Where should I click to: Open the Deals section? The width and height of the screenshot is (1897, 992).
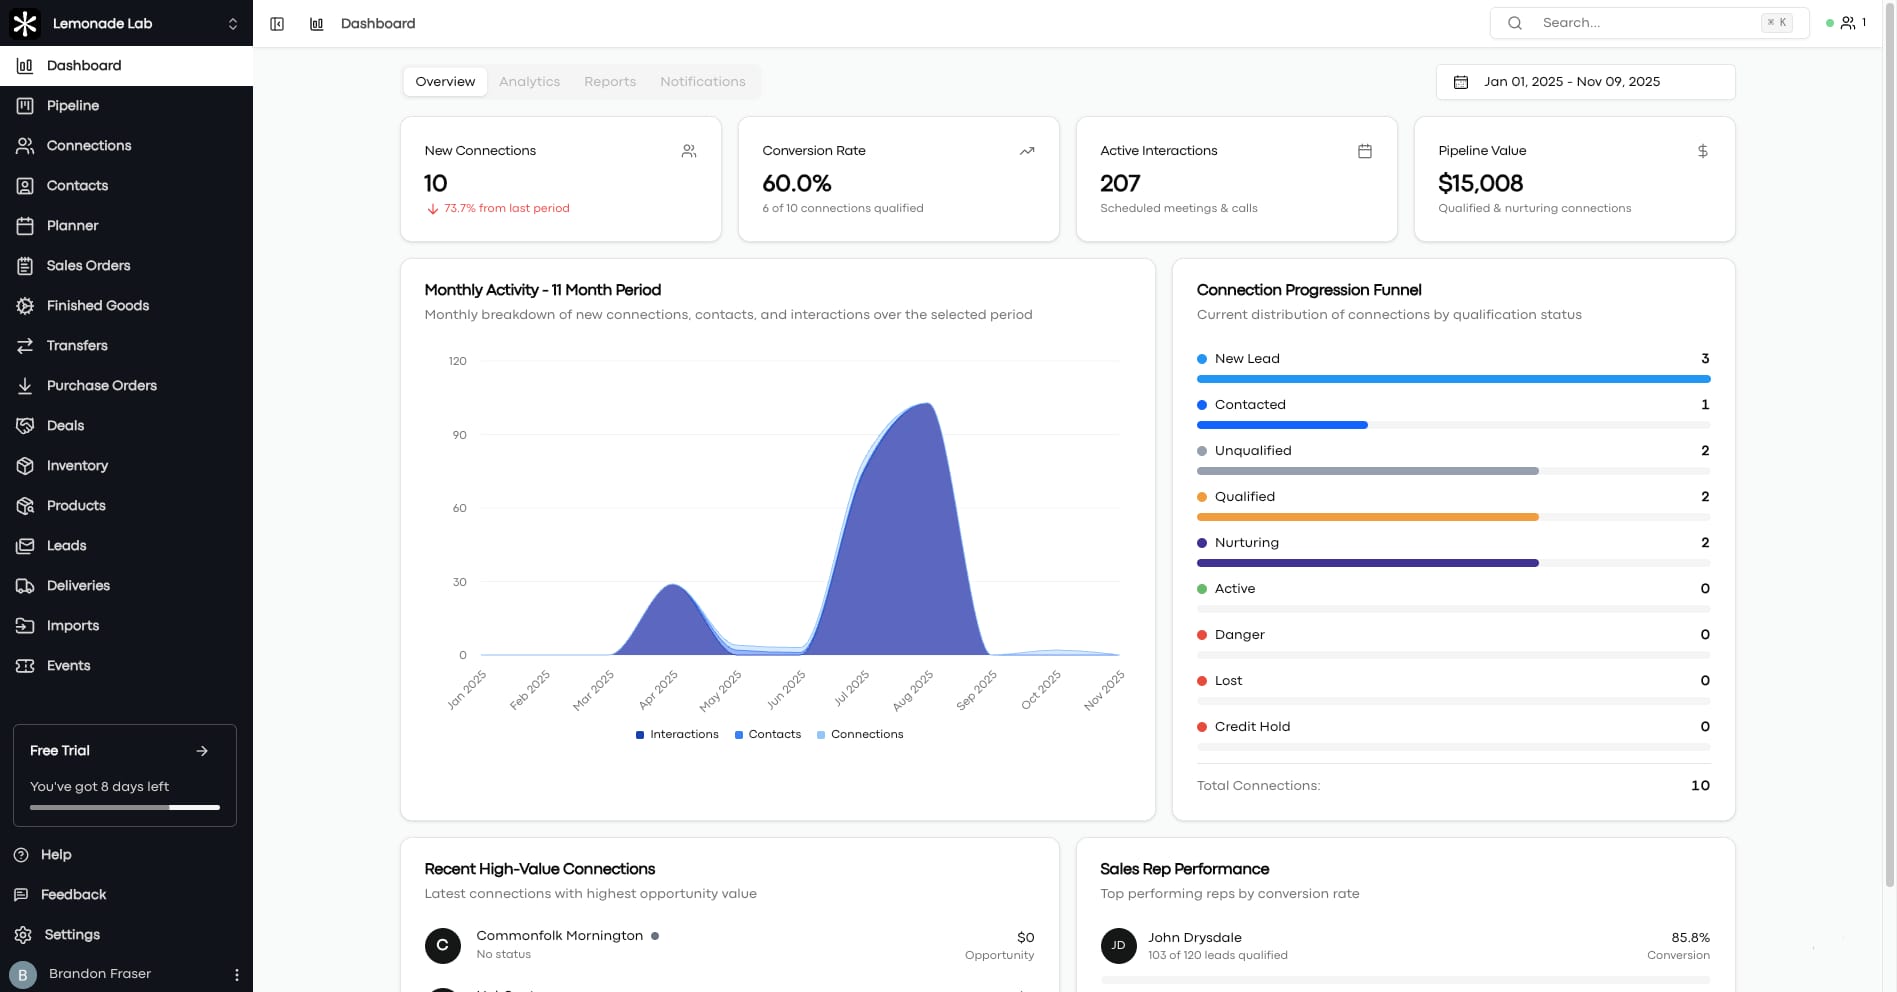pos(65,425)
